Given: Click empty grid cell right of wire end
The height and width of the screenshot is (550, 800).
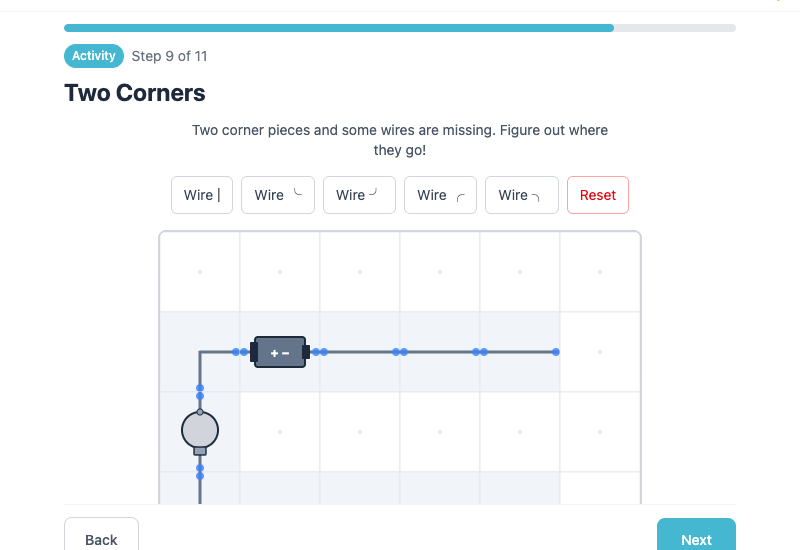Looking at the screenshot, I should click(x=600, y=352).
